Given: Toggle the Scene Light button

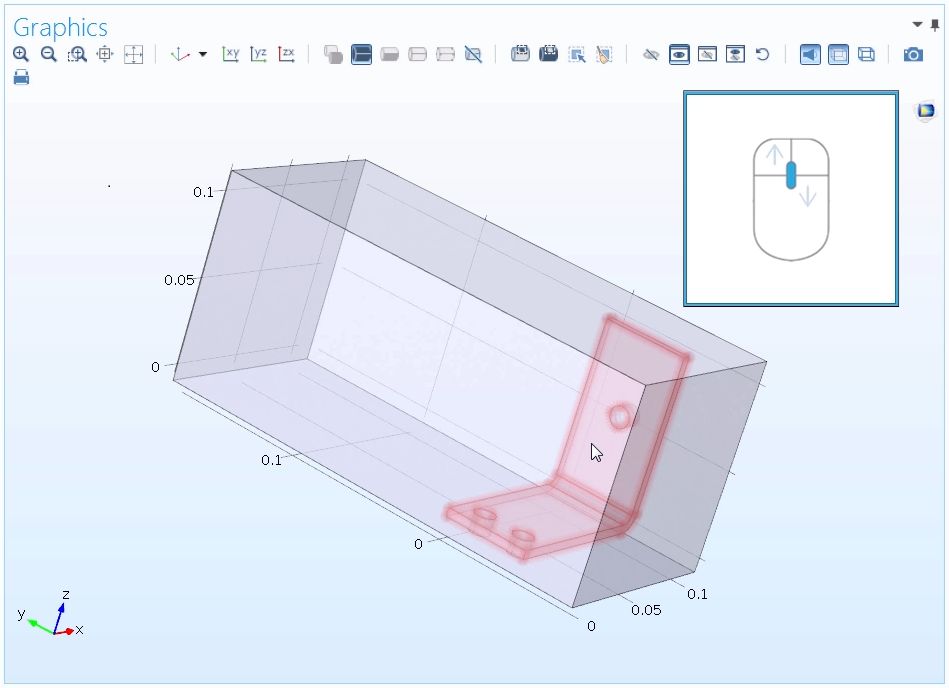Looking at the screenshot, I should (810, 54).
